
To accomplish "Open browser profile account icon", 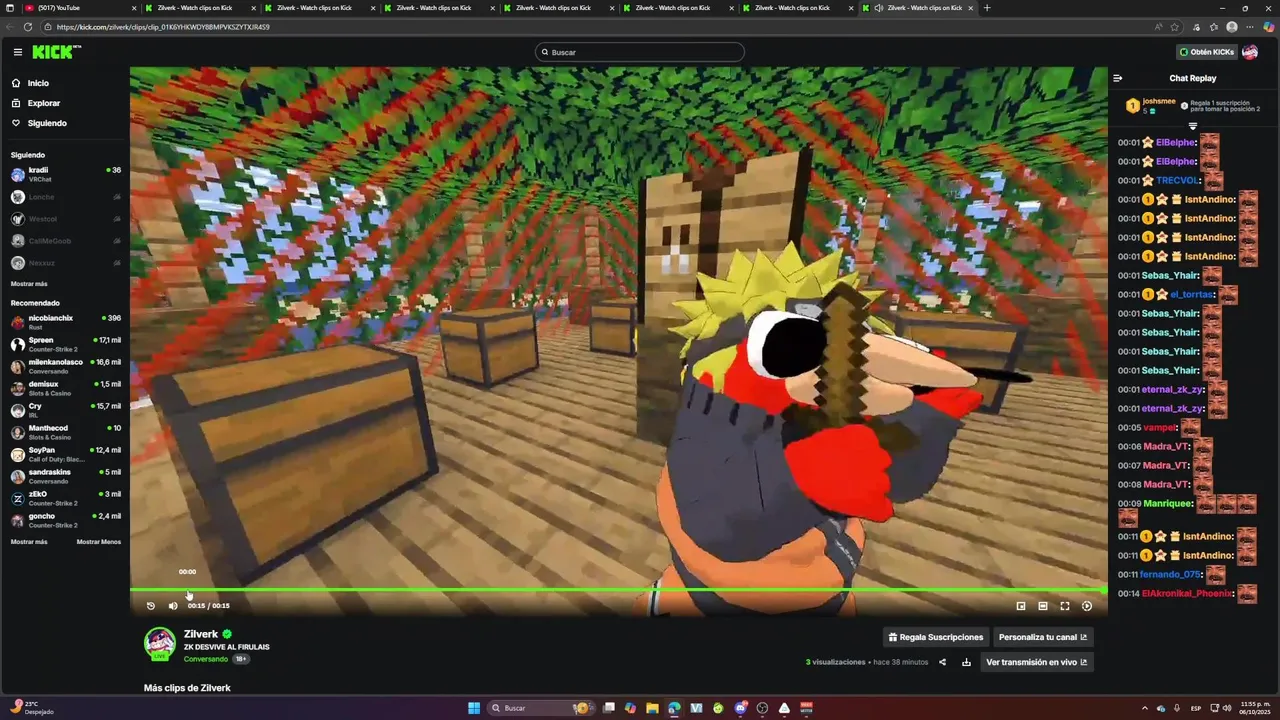I will tap(1232, 27).
